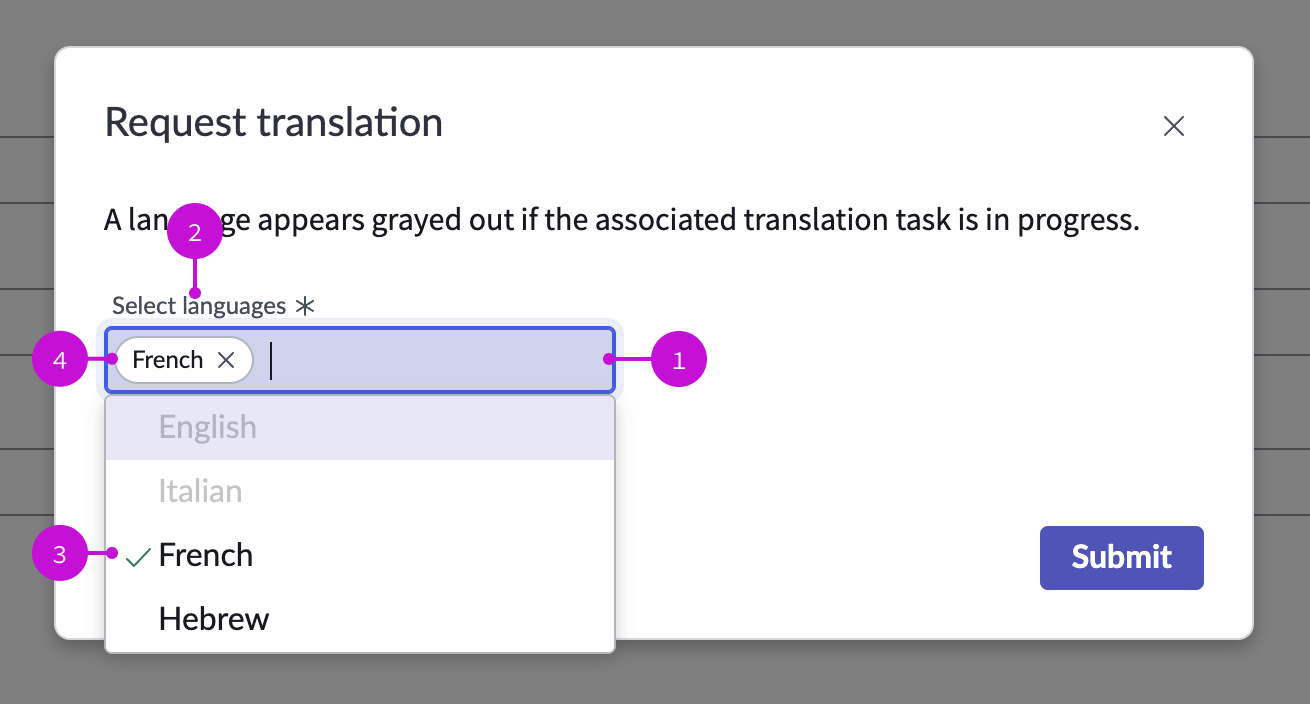Click annotation badge number 3
Screen dimensions: 1310x704
click(61, 553)
